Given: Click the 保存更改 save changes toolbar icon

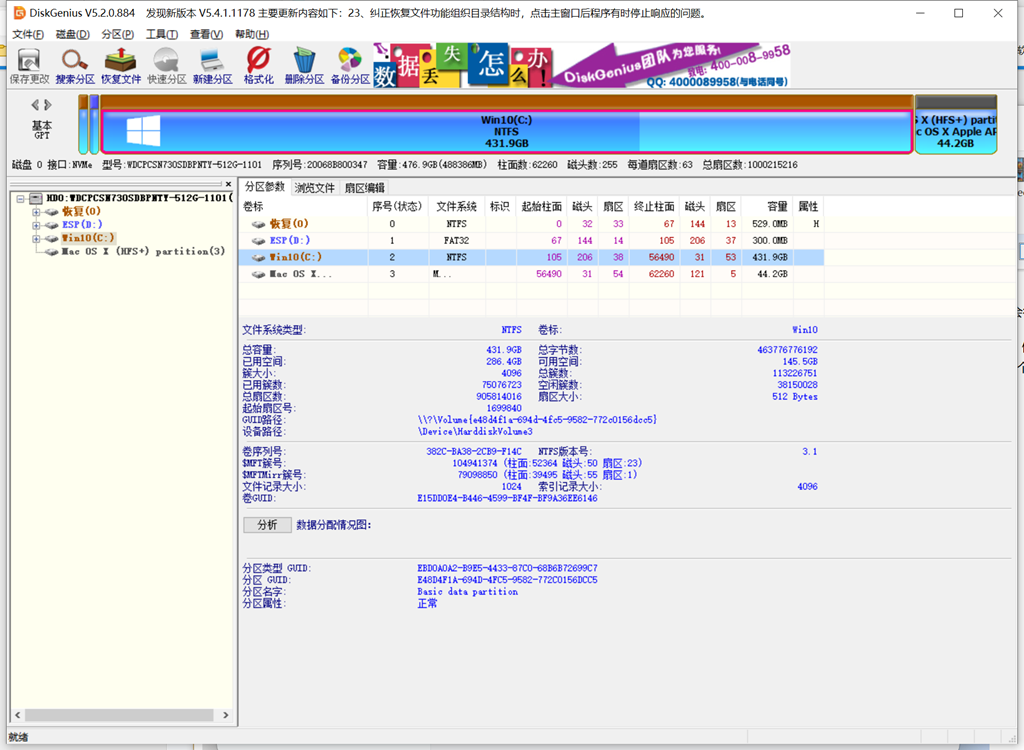Looking at the screenshot, I should (29, 67).
